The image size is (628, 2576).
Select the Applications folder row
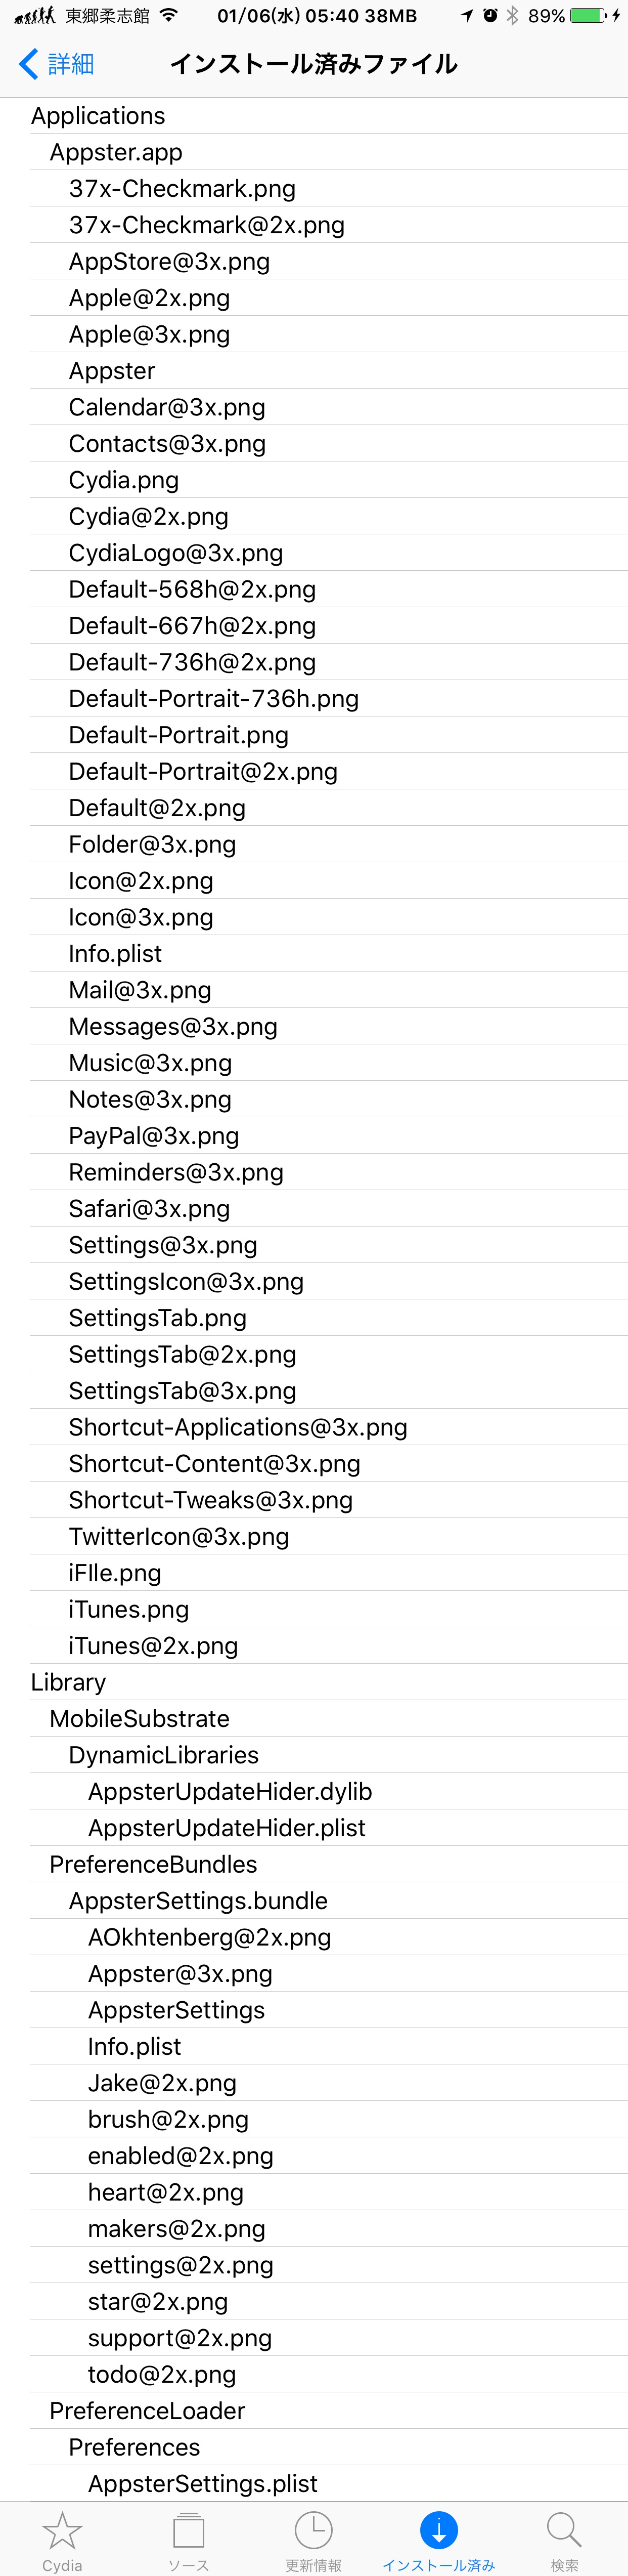(314, 116)
